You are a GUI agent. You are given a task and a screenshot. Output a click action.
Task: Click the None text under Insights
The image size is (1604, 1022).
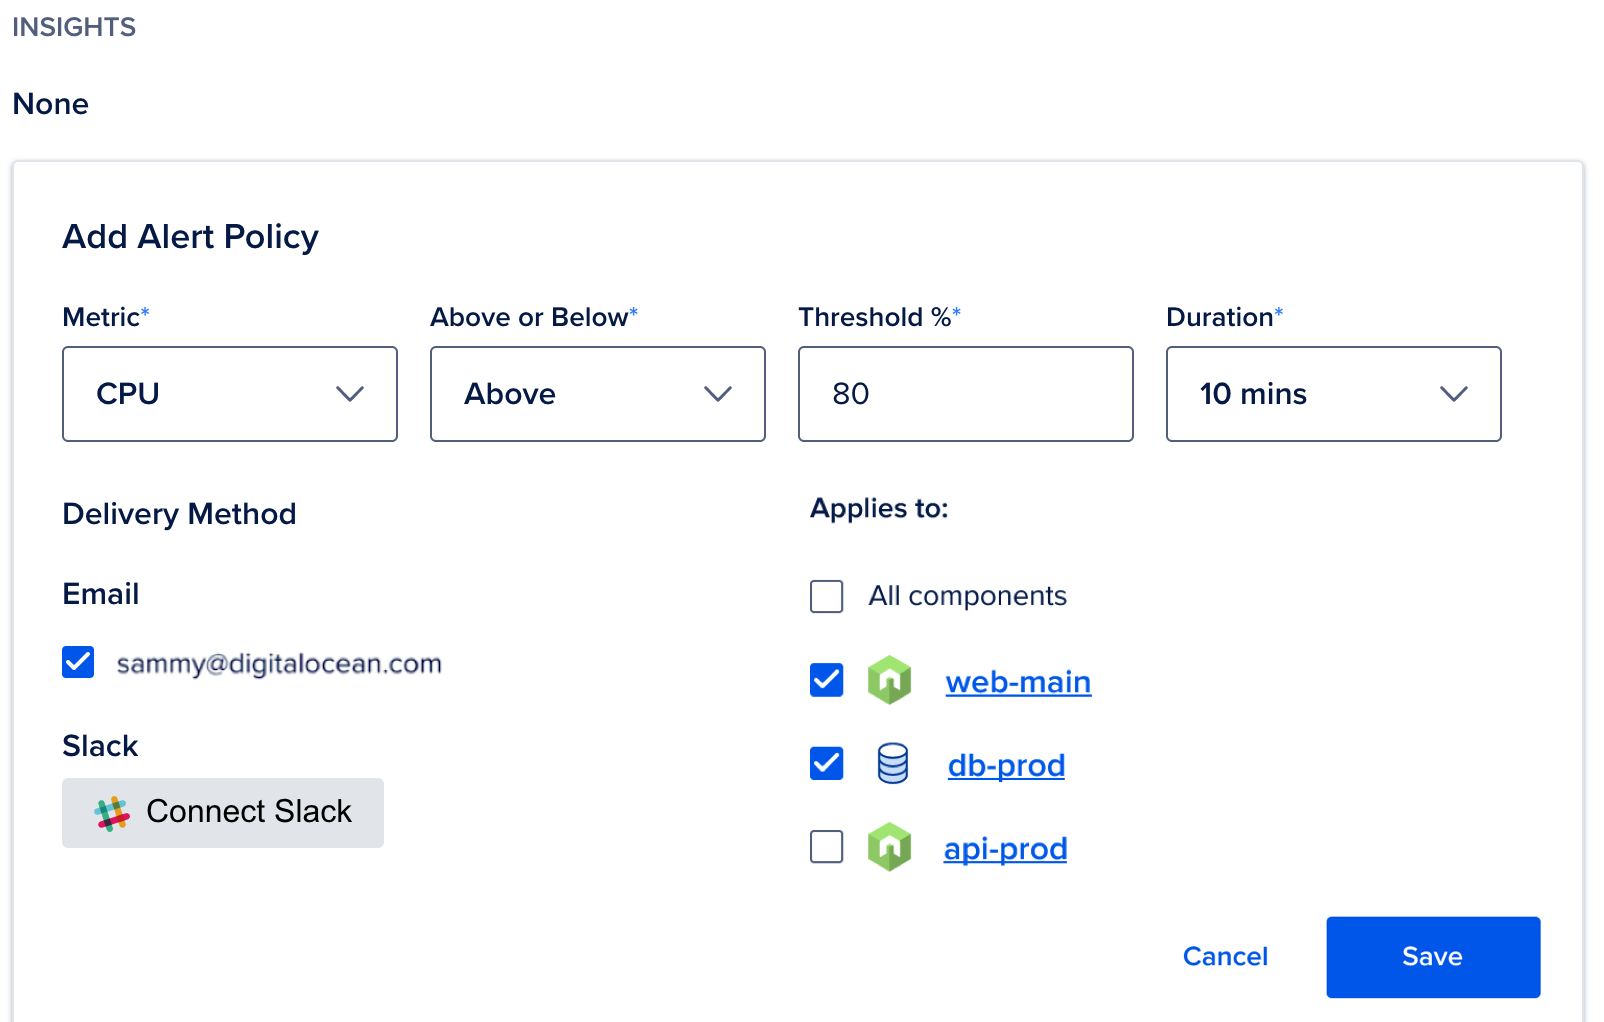point(51,104)
